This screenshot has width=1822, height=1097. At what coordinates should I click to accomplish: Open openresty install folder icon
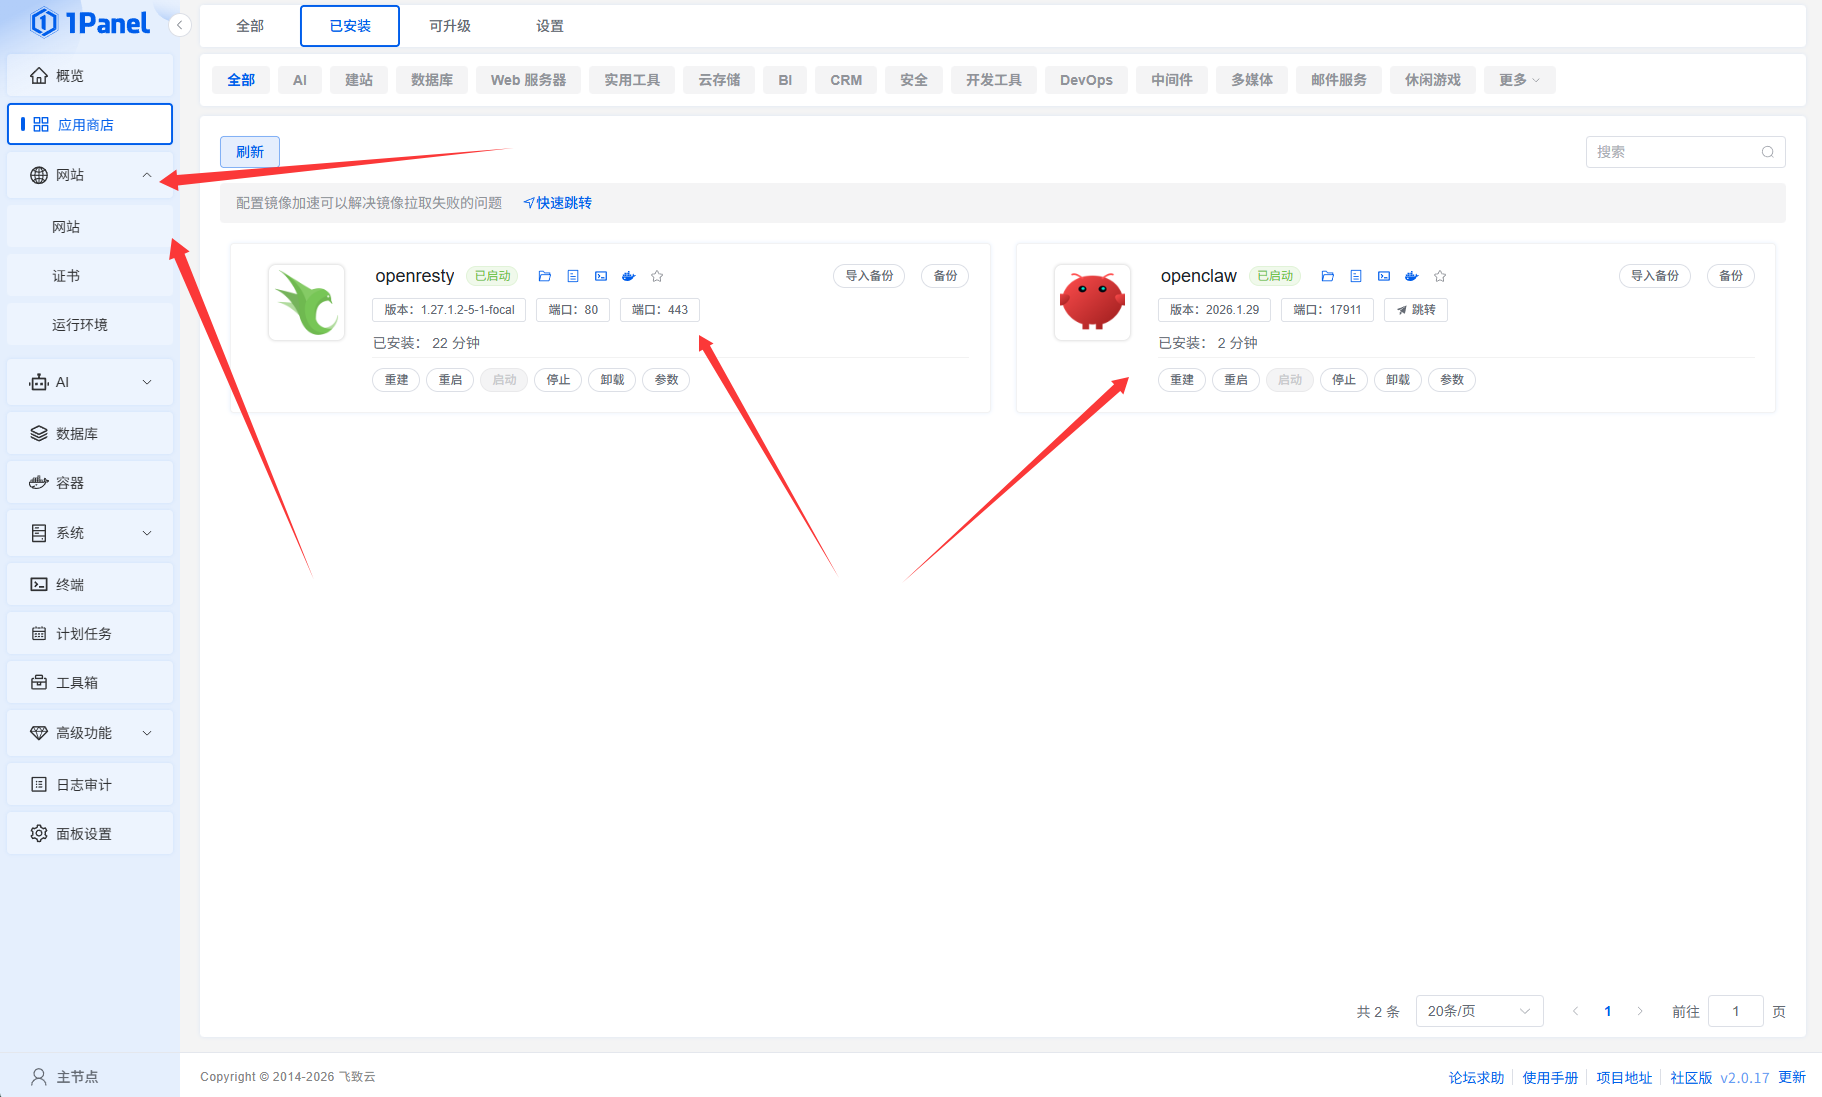(545, 276)
